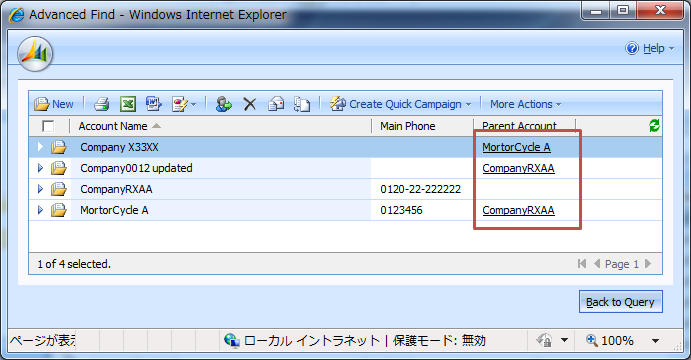Expand the CompanyRXAA row arrow

coord(40,189)
